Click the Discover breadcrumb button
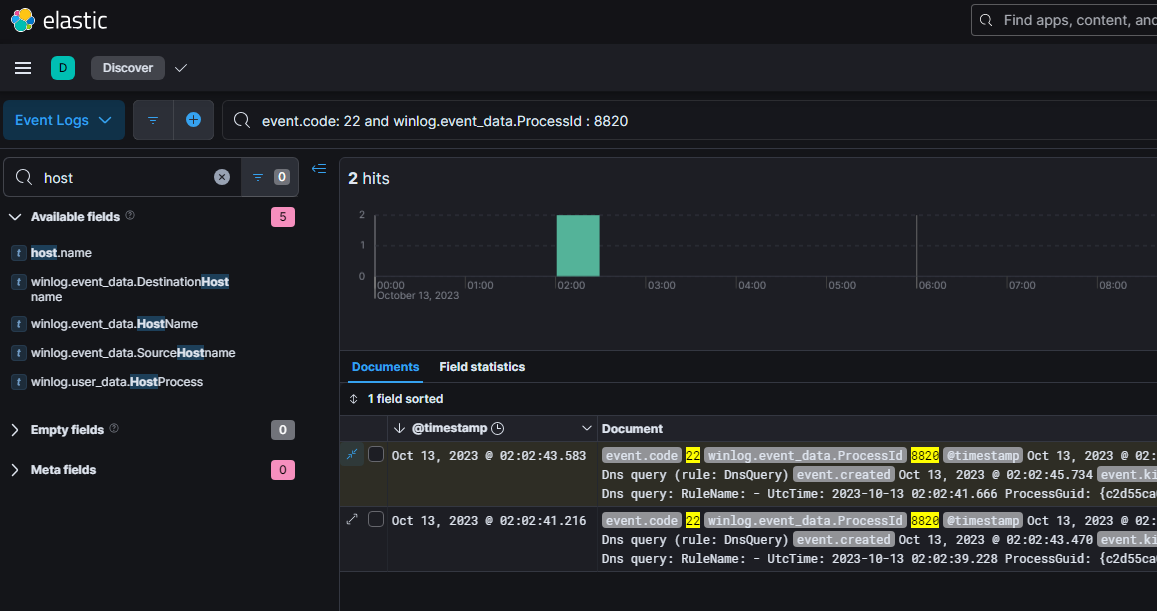Screen dimensions: 1157x611 128,68
